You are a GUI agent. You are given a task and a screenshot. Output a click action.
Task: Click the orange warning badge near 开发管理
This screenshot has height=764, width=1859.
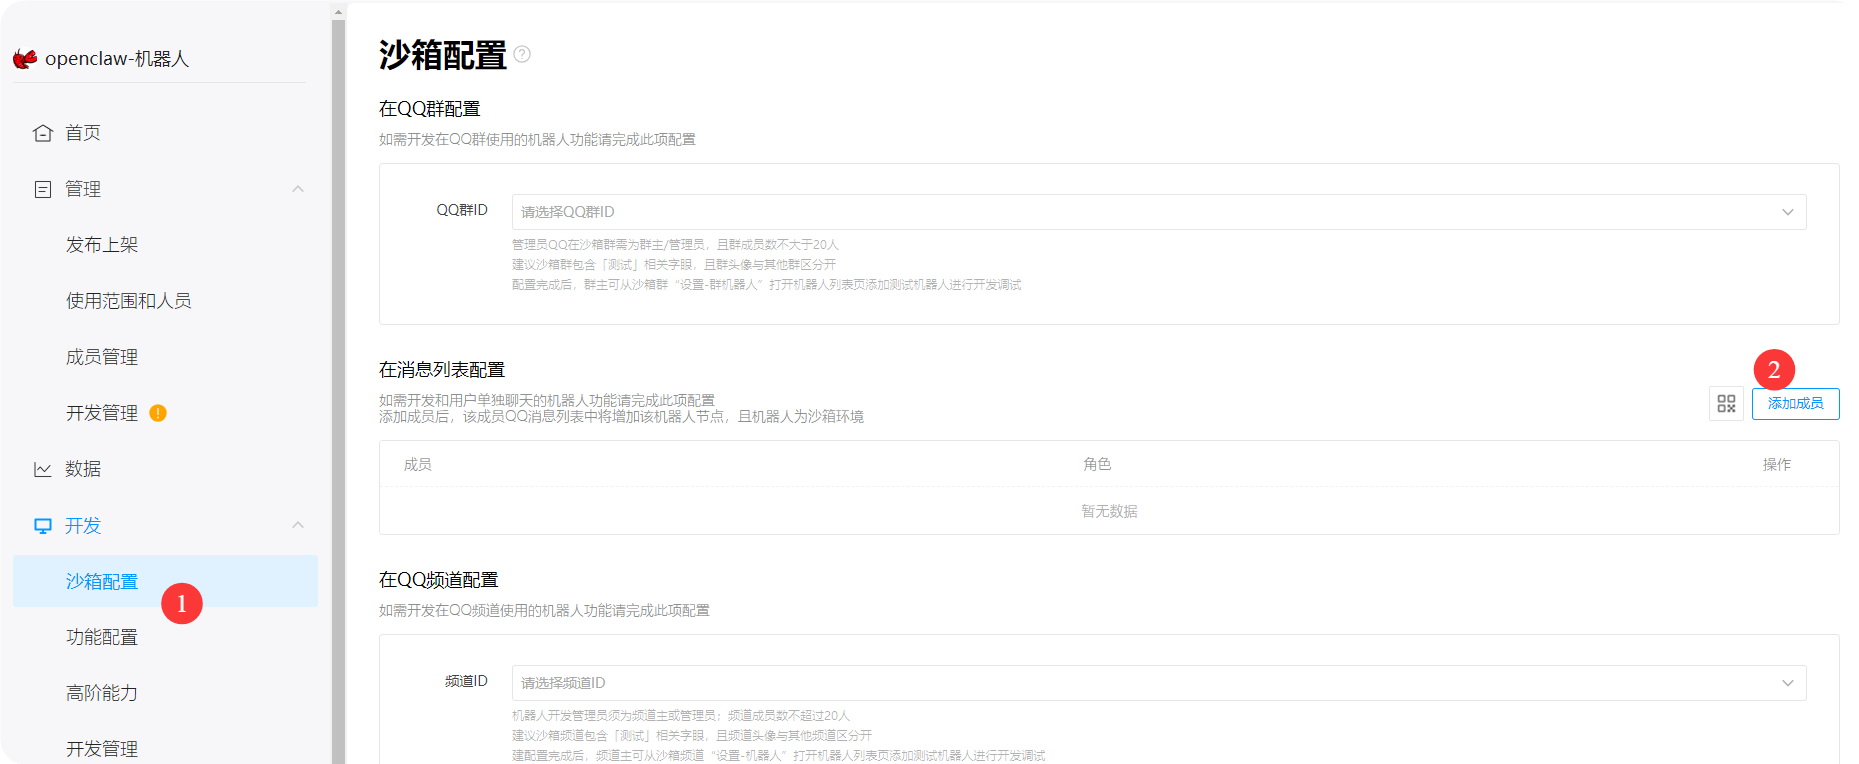158,413
